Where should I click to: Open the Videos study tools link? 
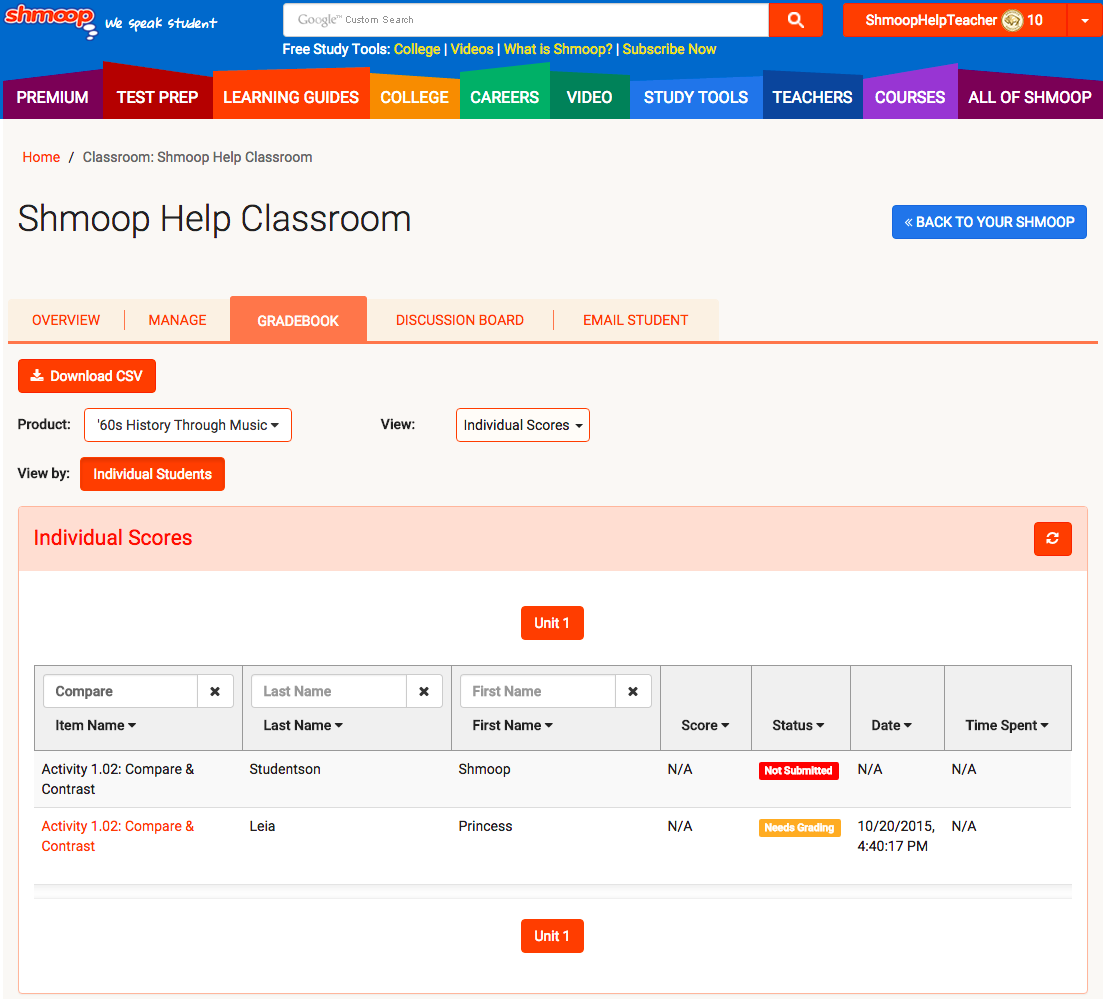pos(471,49)
